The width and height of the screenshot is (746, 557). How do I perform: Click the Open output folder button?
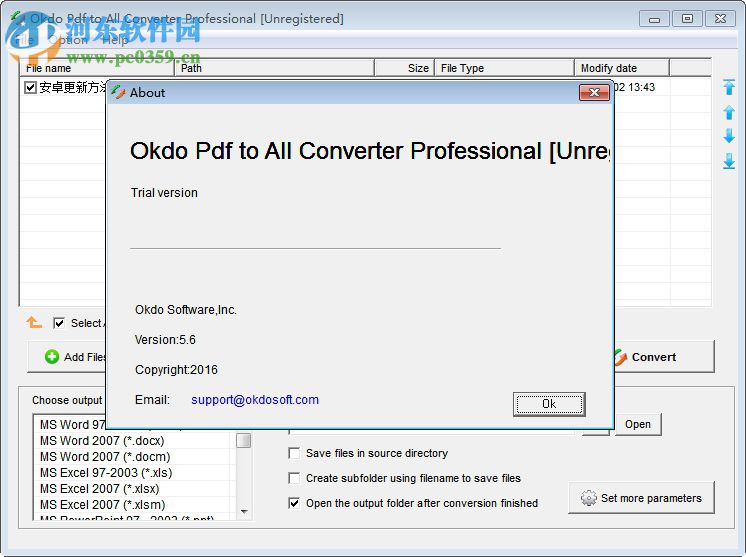coord(638,424)
